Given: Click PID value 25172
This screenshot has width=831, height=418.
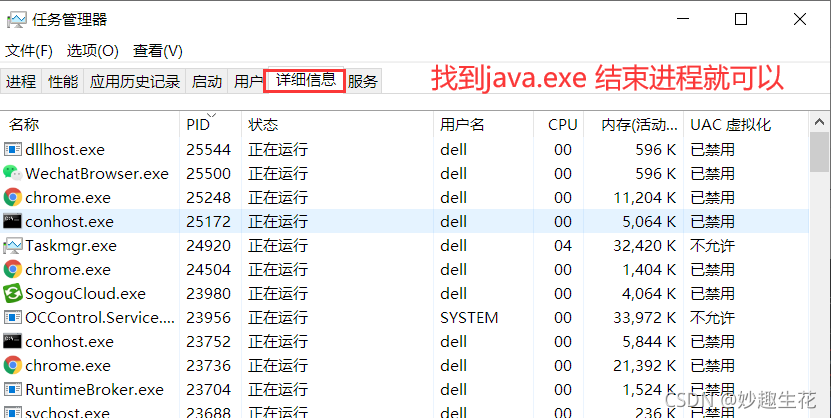Looking at the screenshot, I should (208, 221).
